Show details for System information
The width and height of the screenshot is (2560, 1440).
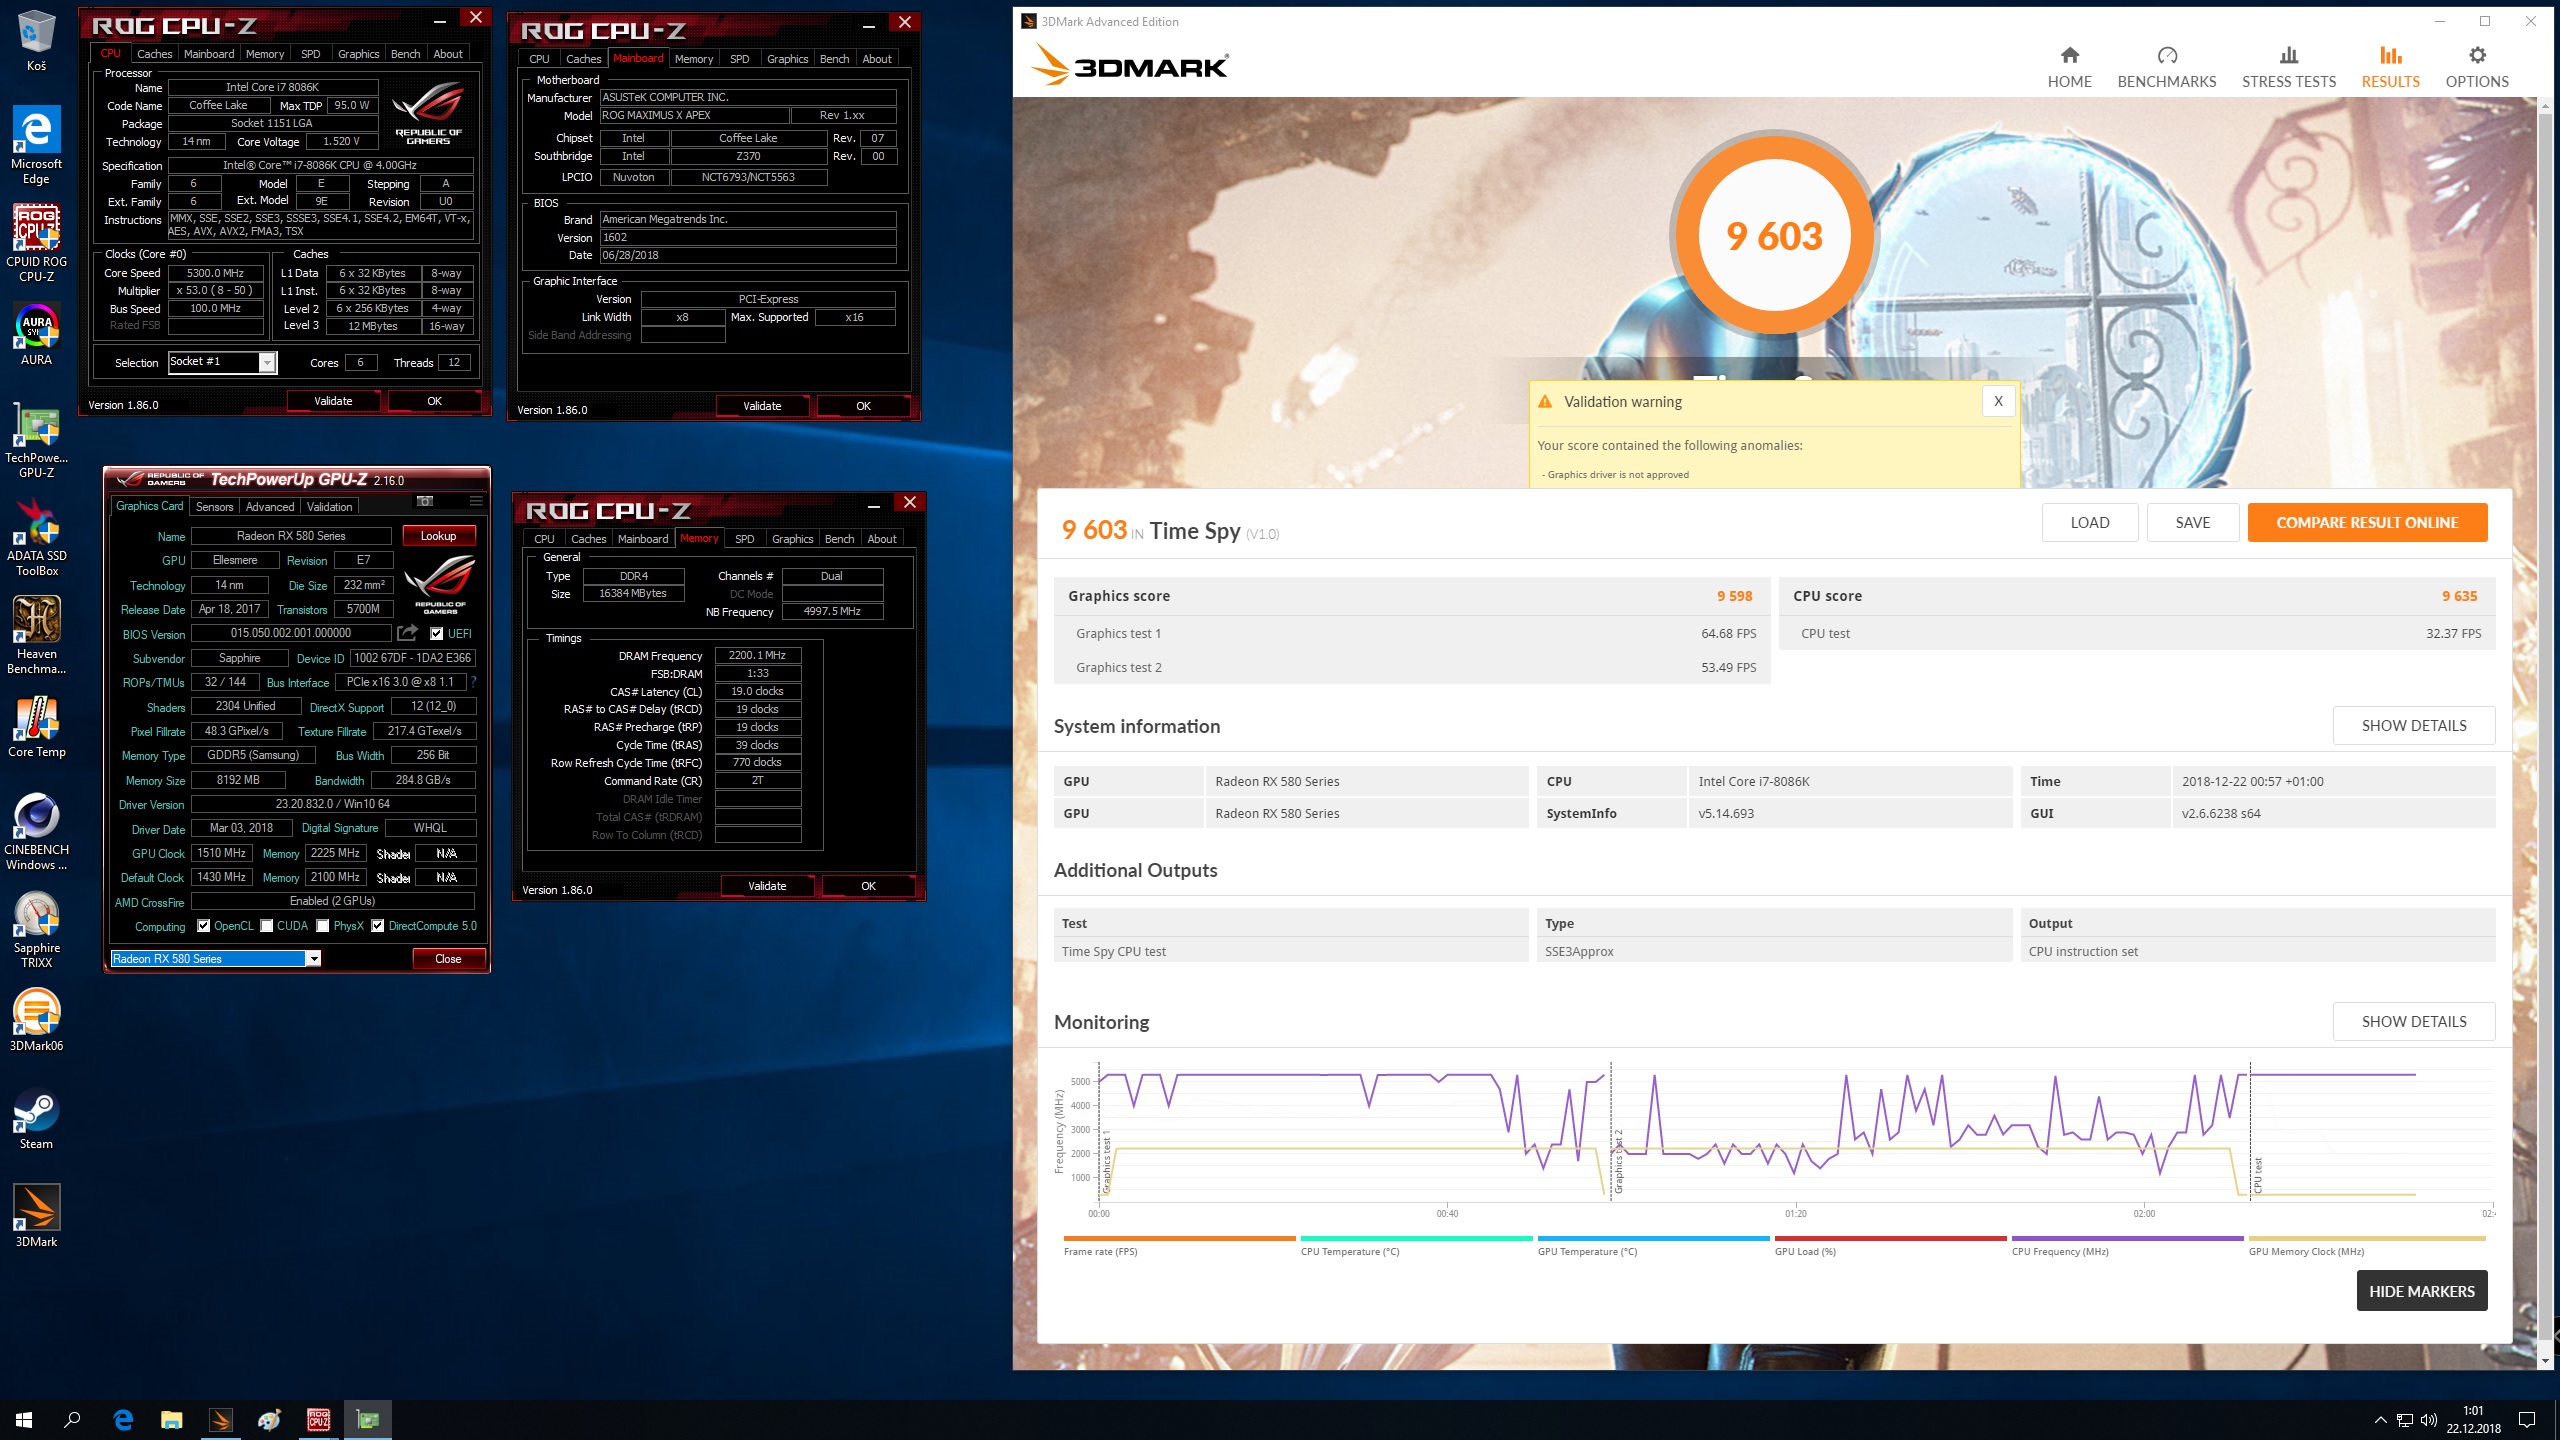coord(2413,725)
